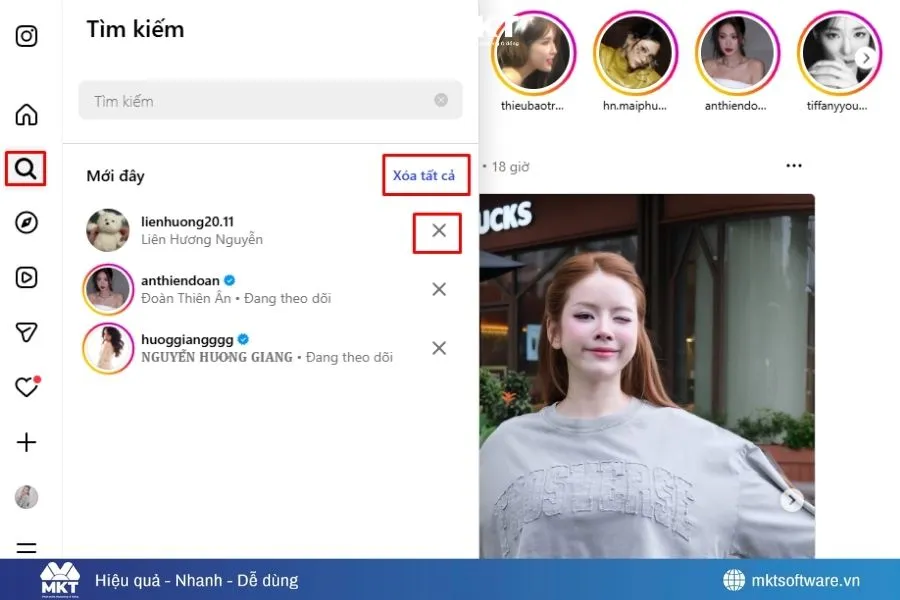Open thieubaotr's story thumbnail
This screenshot has height=600, width=900.
point(536,51)
